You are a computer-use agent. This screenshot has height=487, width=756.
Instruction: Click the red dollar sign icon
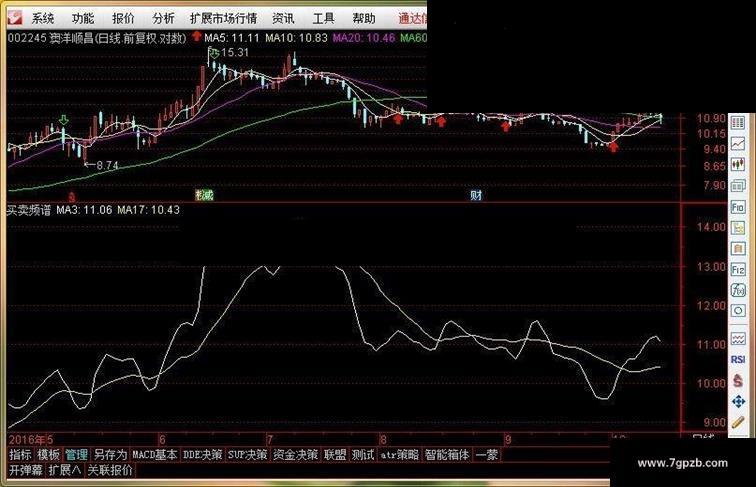pyautogui.click(x=738, y=380)
